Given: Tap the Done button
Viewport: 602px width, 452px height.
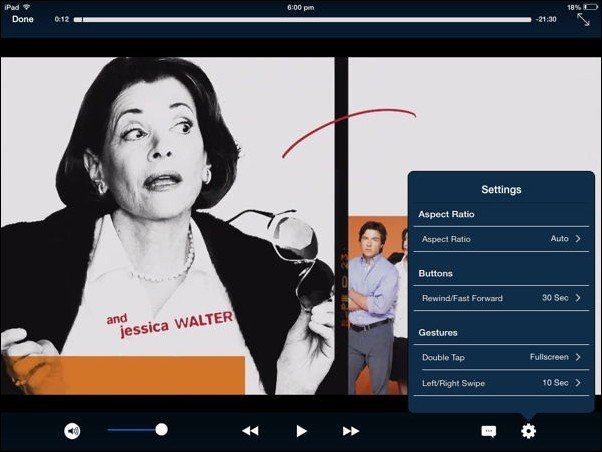Looking at the screenshot, I should [x=23, y=19].
